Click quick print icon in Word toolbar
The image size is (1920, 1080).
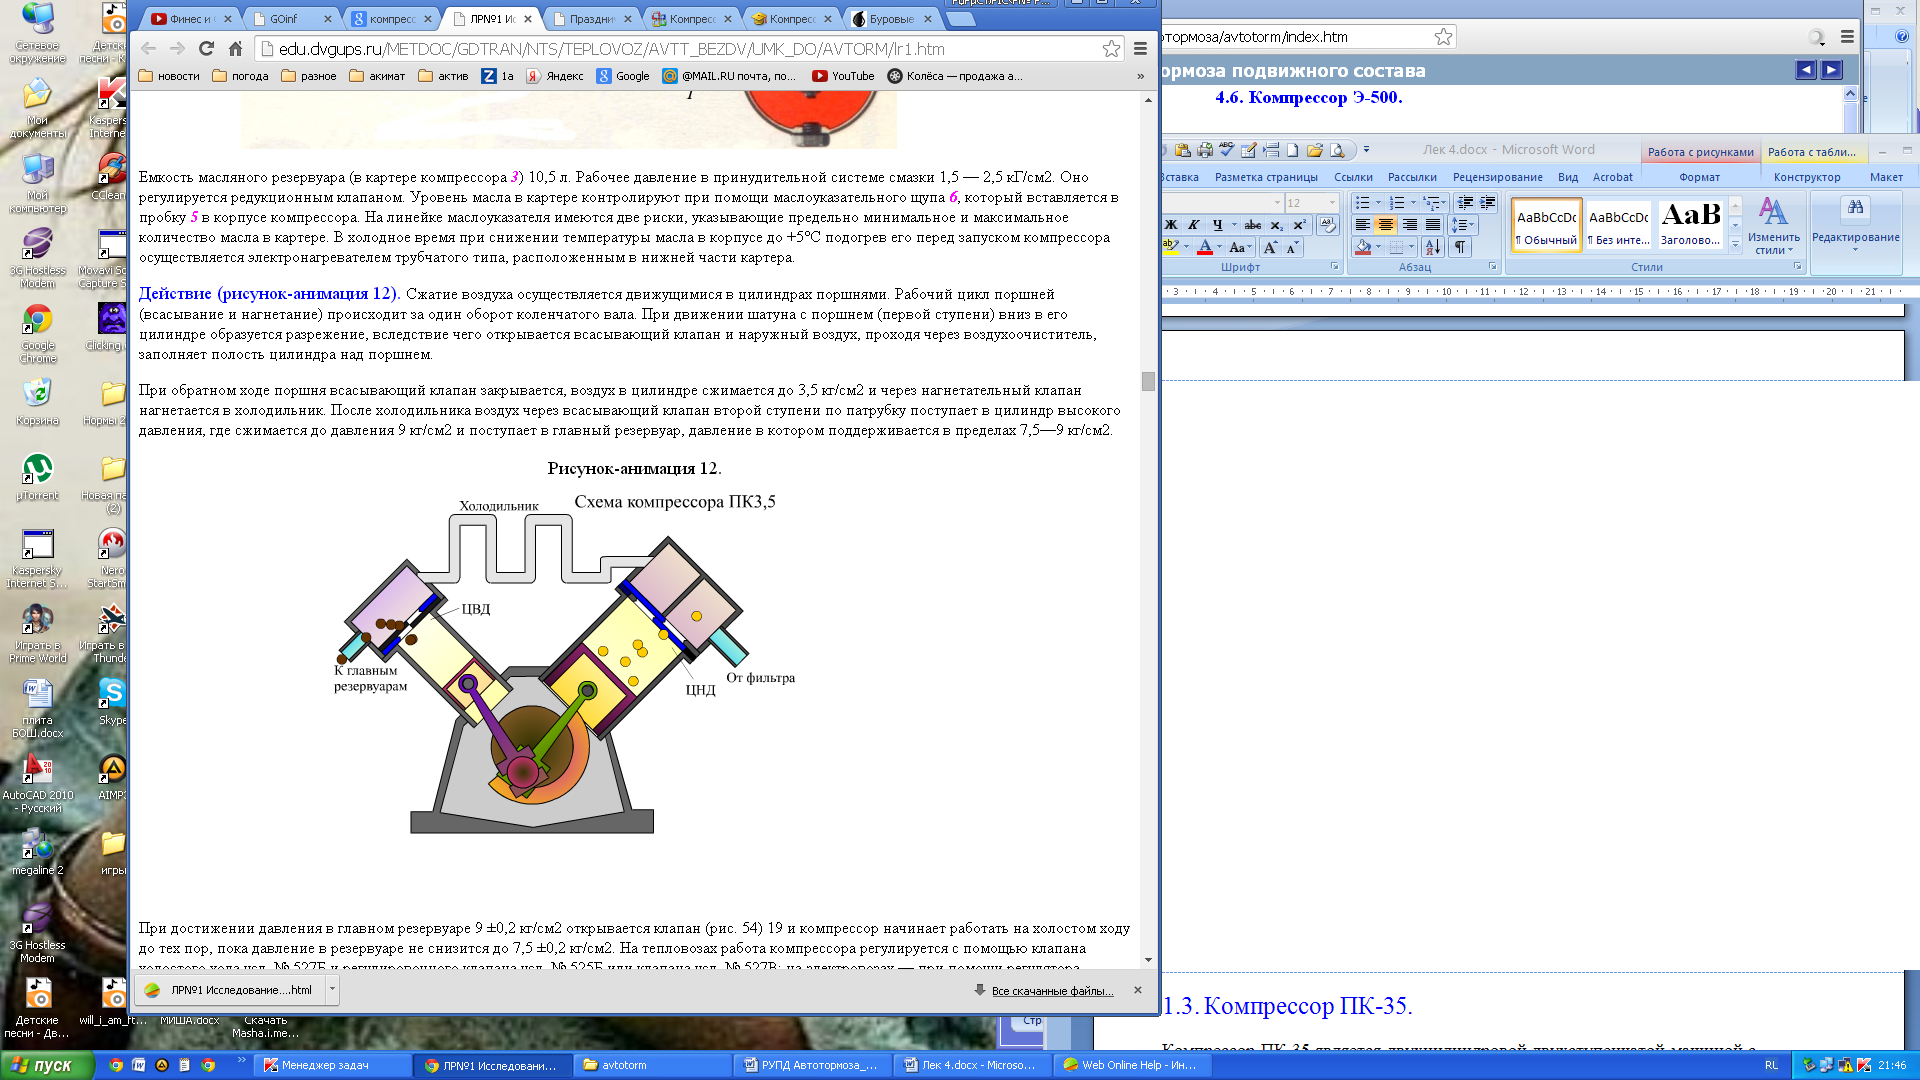pos(1205,150)
